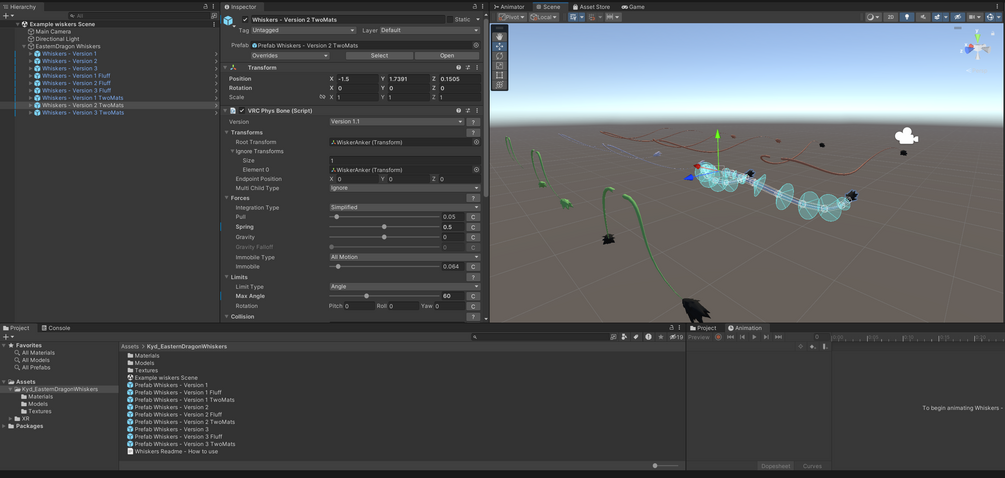Image resolution: width=1005 pixels, height=478 pixels.
Task: Open Multi Child Type dropdown
Action: point(404,188)
